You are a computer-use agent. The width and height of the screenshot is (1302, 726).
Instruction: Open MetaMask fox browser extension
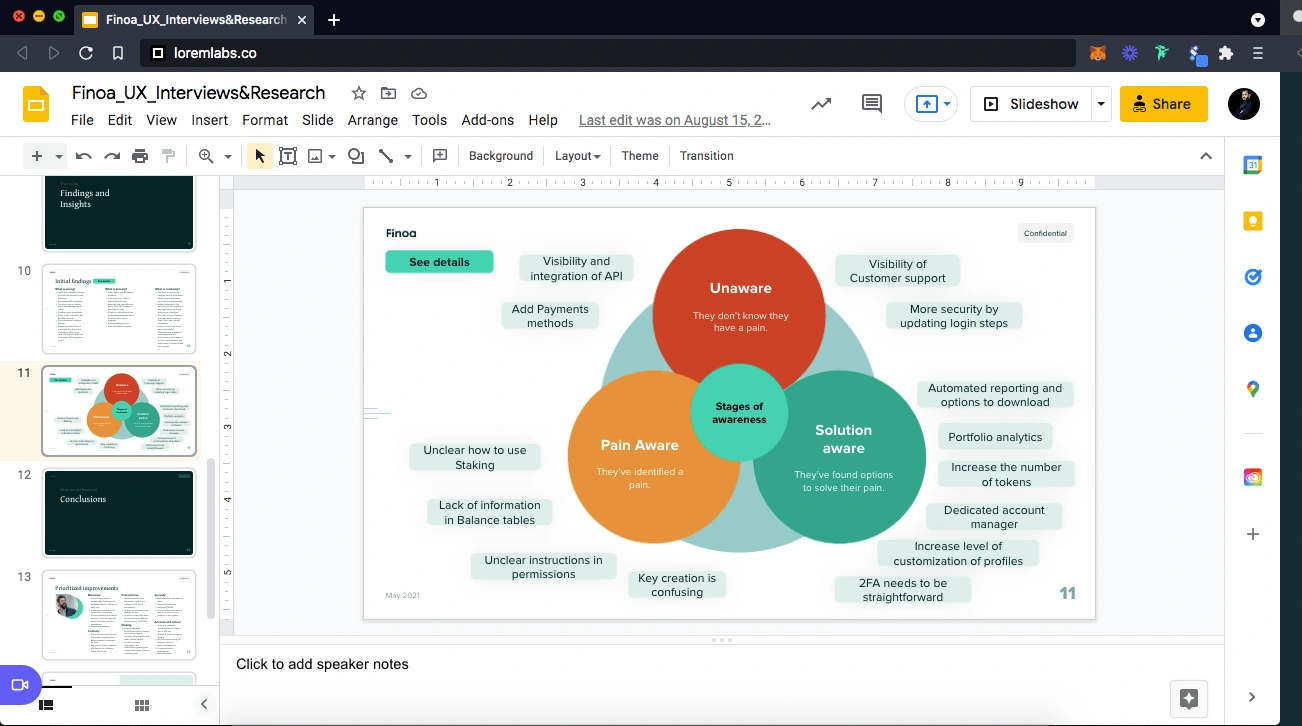click(x=1098, y=53)
